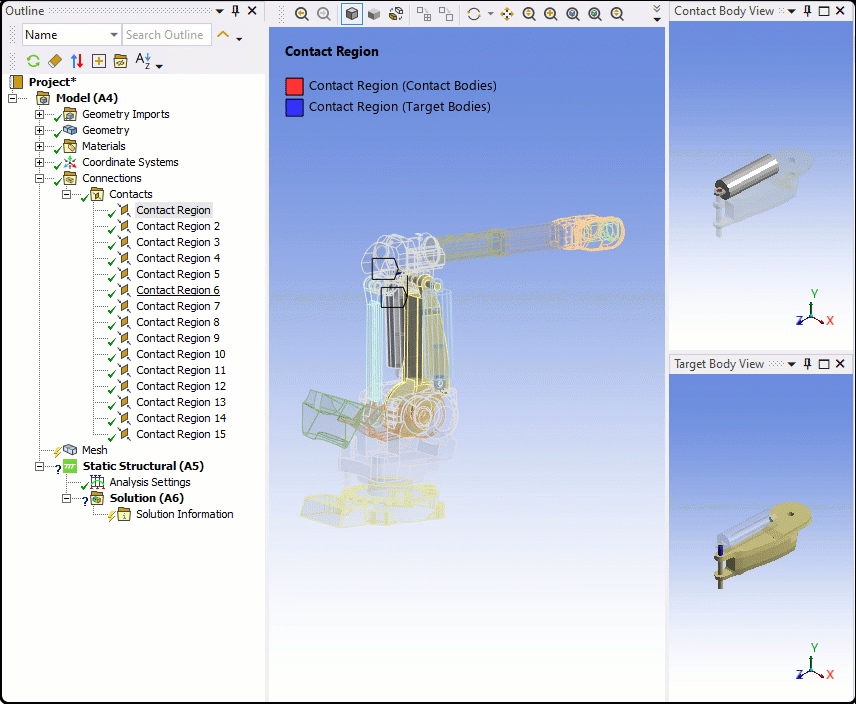Open the Name filter dropdown

click(x=113, y=35)
